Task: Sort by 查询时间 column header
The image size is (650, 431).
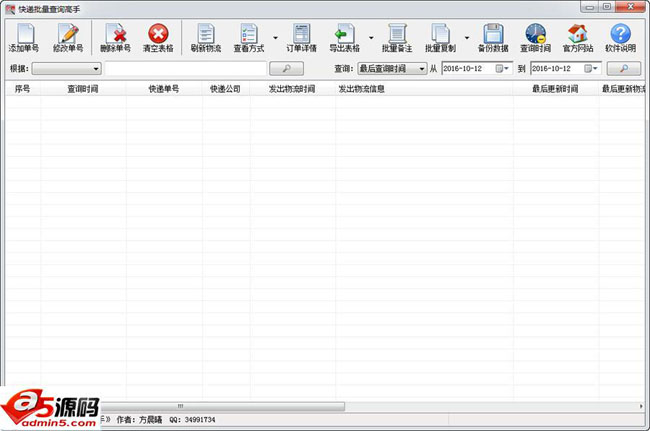Action: click(83, 89)
